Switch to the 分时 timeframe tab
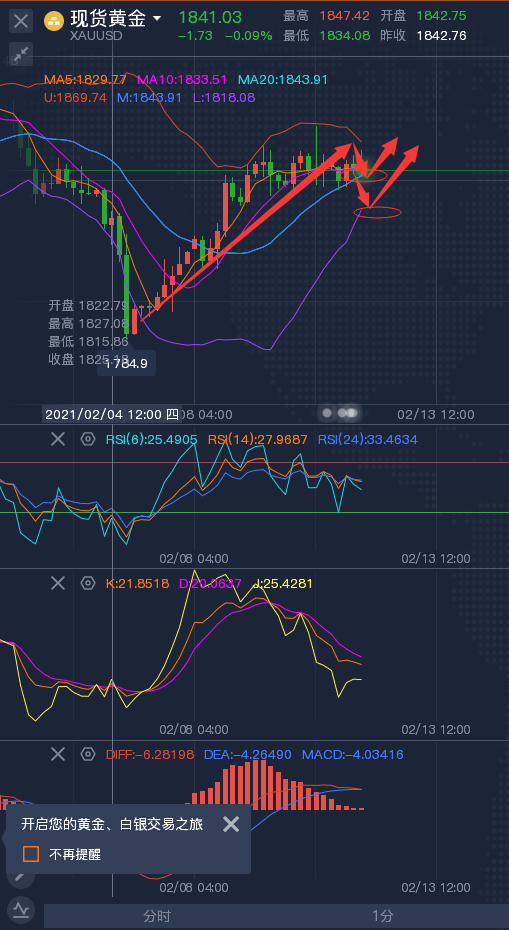Viewport: 509px width, 930px height. tap(157, 916)
